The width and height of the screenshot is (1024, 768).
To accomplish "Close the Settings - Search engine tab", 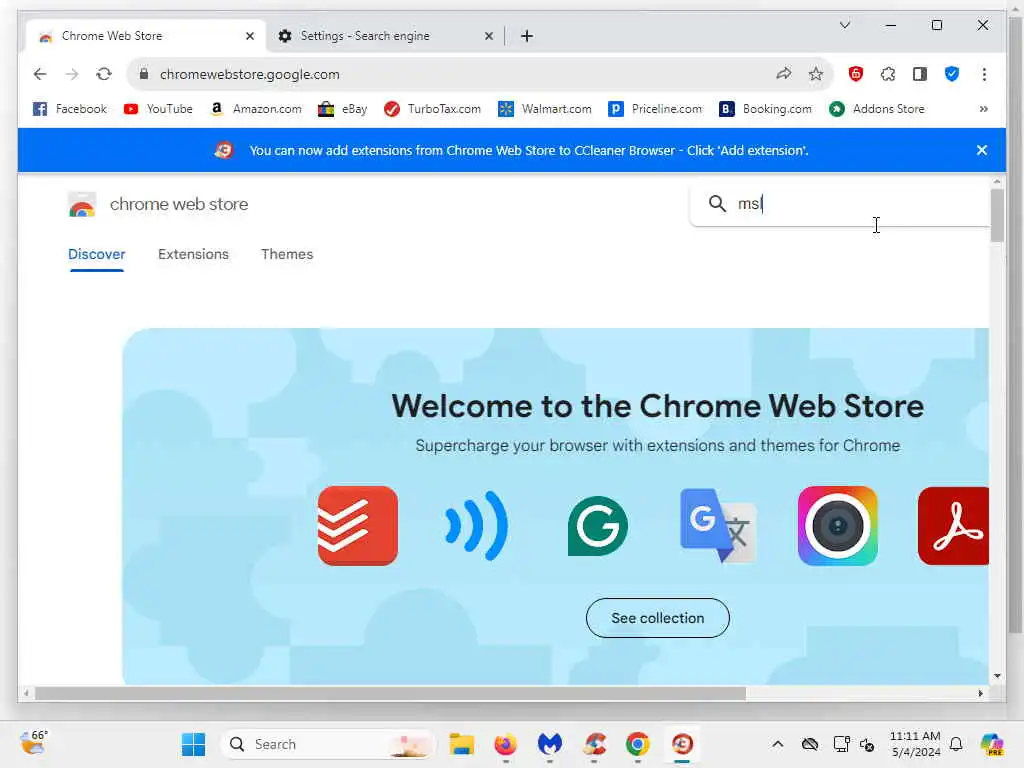I will [488, 36].
